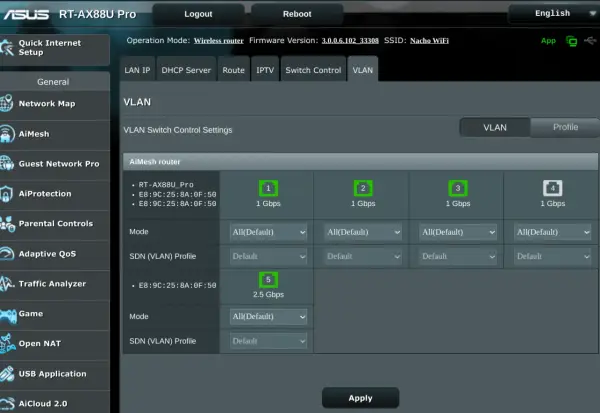The height and width of the screenshot is (413, 600).
Task: Click LAN port 1 icon
Action: [x=268, y=188]
